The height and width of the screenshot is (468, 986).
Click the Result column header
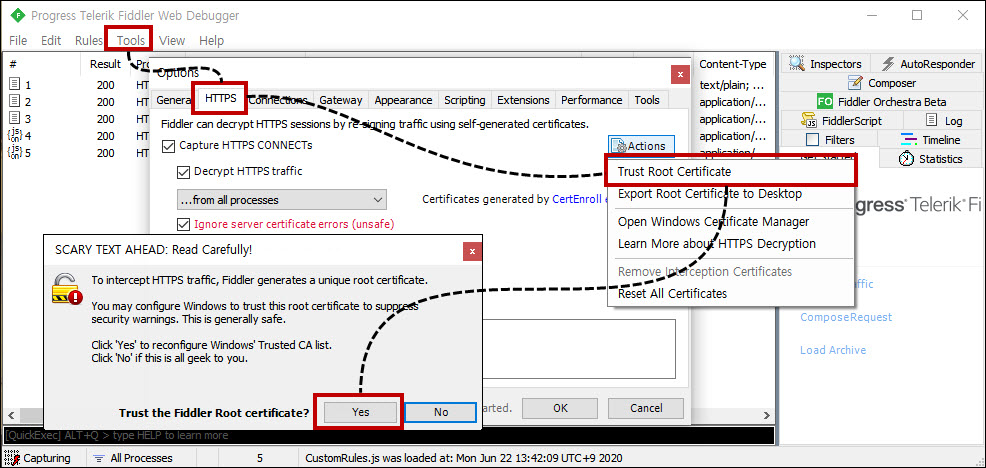click(x=105, y=64)
